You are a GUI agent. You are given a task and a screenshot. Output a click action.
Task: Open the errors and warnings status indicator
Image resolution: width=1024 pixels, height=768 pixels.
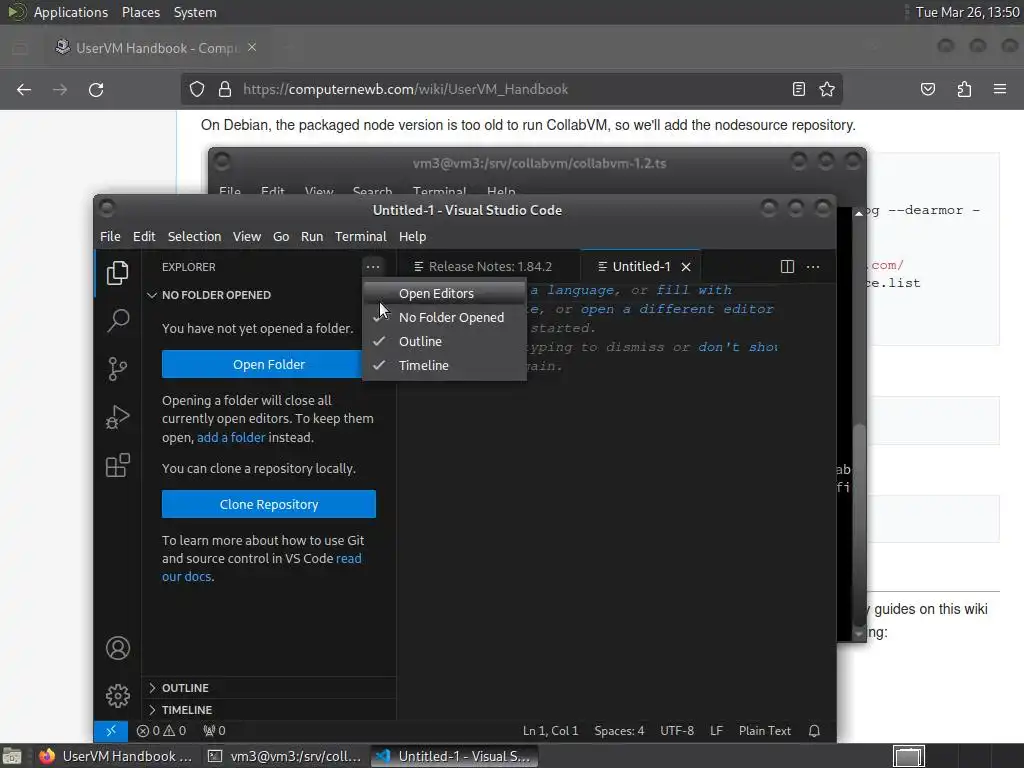click(161, 731)
